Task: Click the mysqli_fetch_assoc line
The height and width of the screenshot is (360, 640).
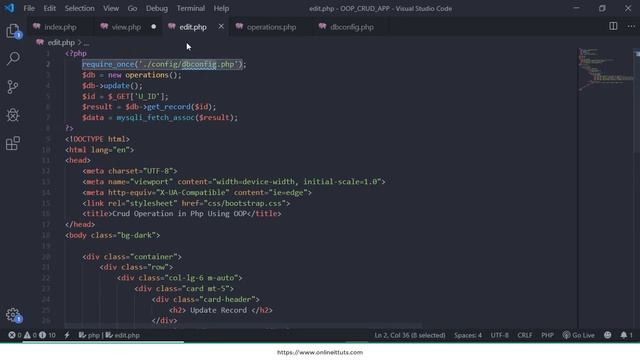Action: tap(160, 118)
